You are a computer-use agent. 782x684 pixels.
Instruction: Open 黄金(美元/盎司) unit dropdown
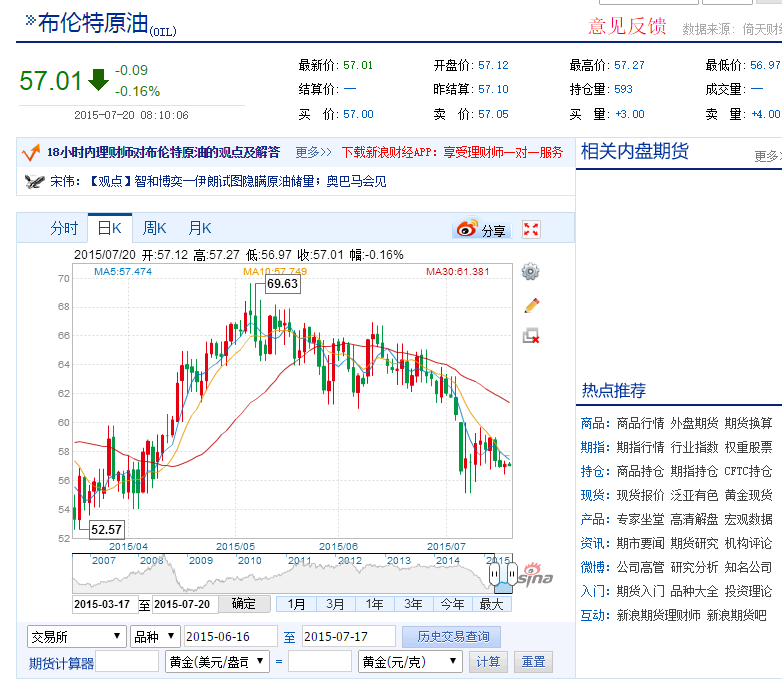tap(217, 662)
